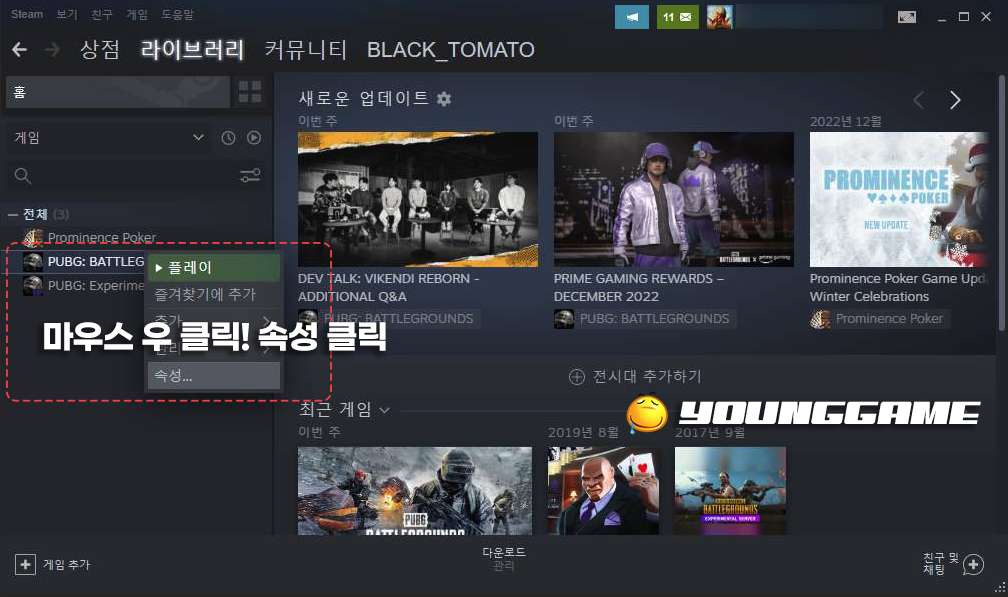Click Prominence Poker Game Update title text
The width and height of the screenshot is (1008, 597).
click(x=897, y=287)
